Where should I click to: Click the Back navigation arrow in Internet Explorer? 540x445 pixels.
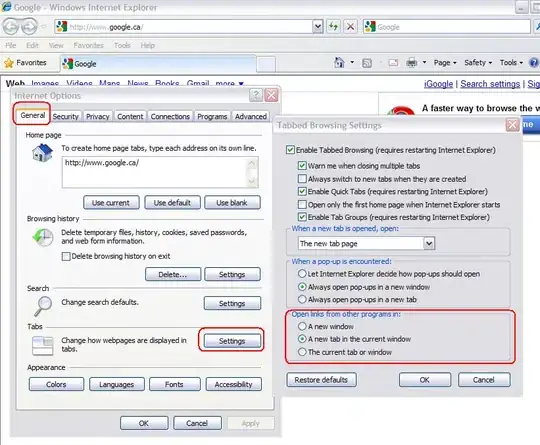click(x=11, y=27)
